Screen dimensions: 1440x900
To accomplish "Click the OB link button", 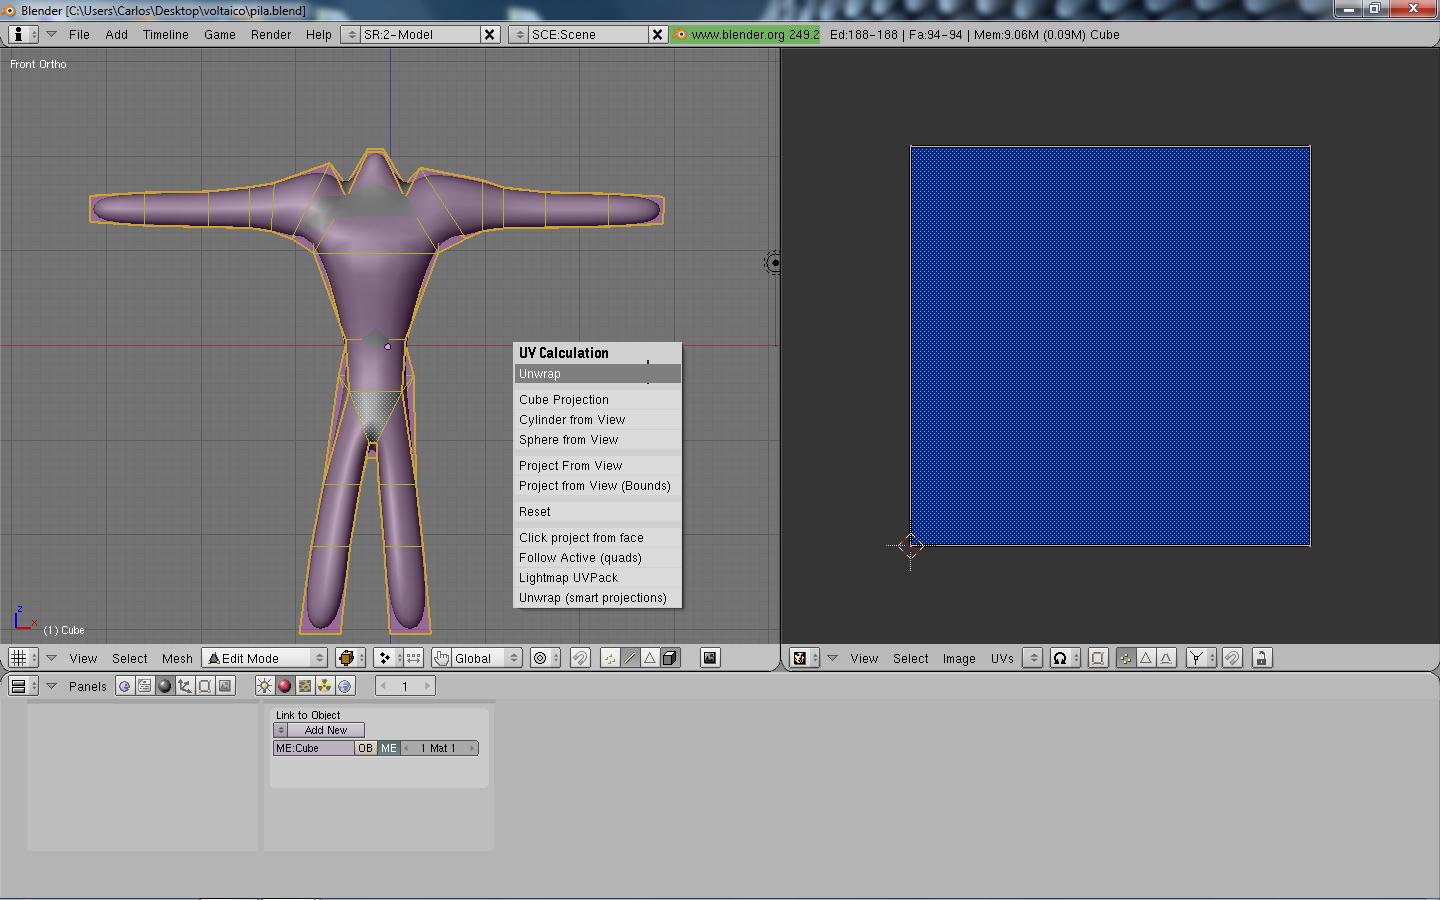I will pyautogui.click(x=365, y=748).
